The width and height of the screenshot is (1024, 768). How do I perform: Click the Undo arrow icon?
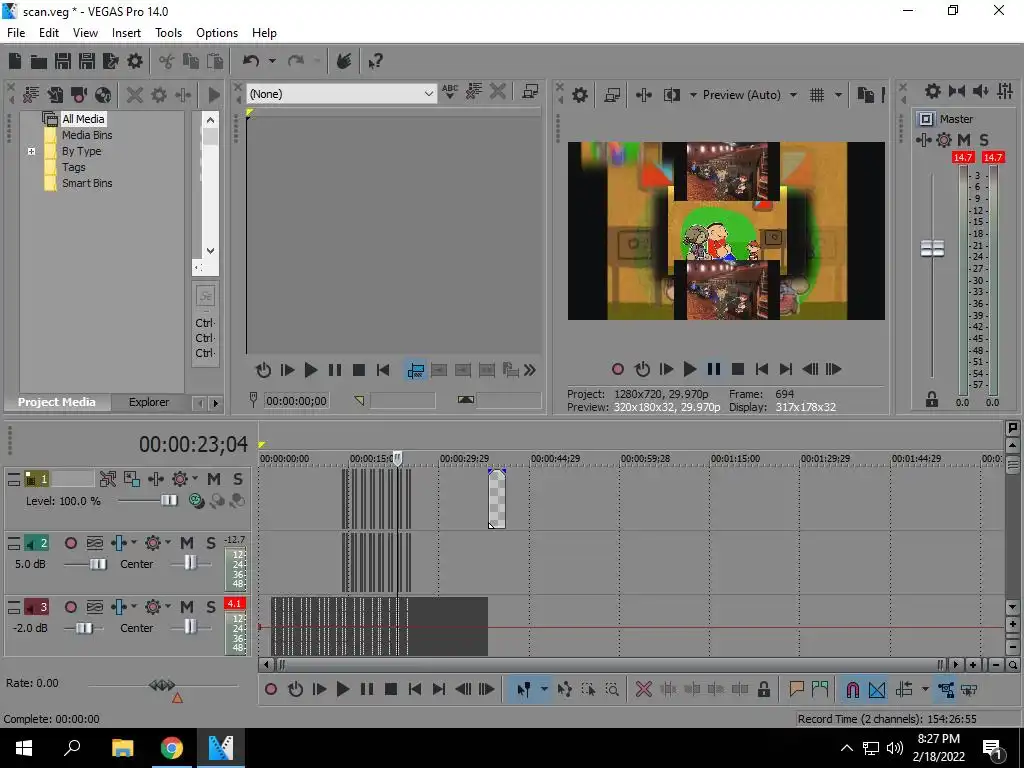click(x=251, y=61)
